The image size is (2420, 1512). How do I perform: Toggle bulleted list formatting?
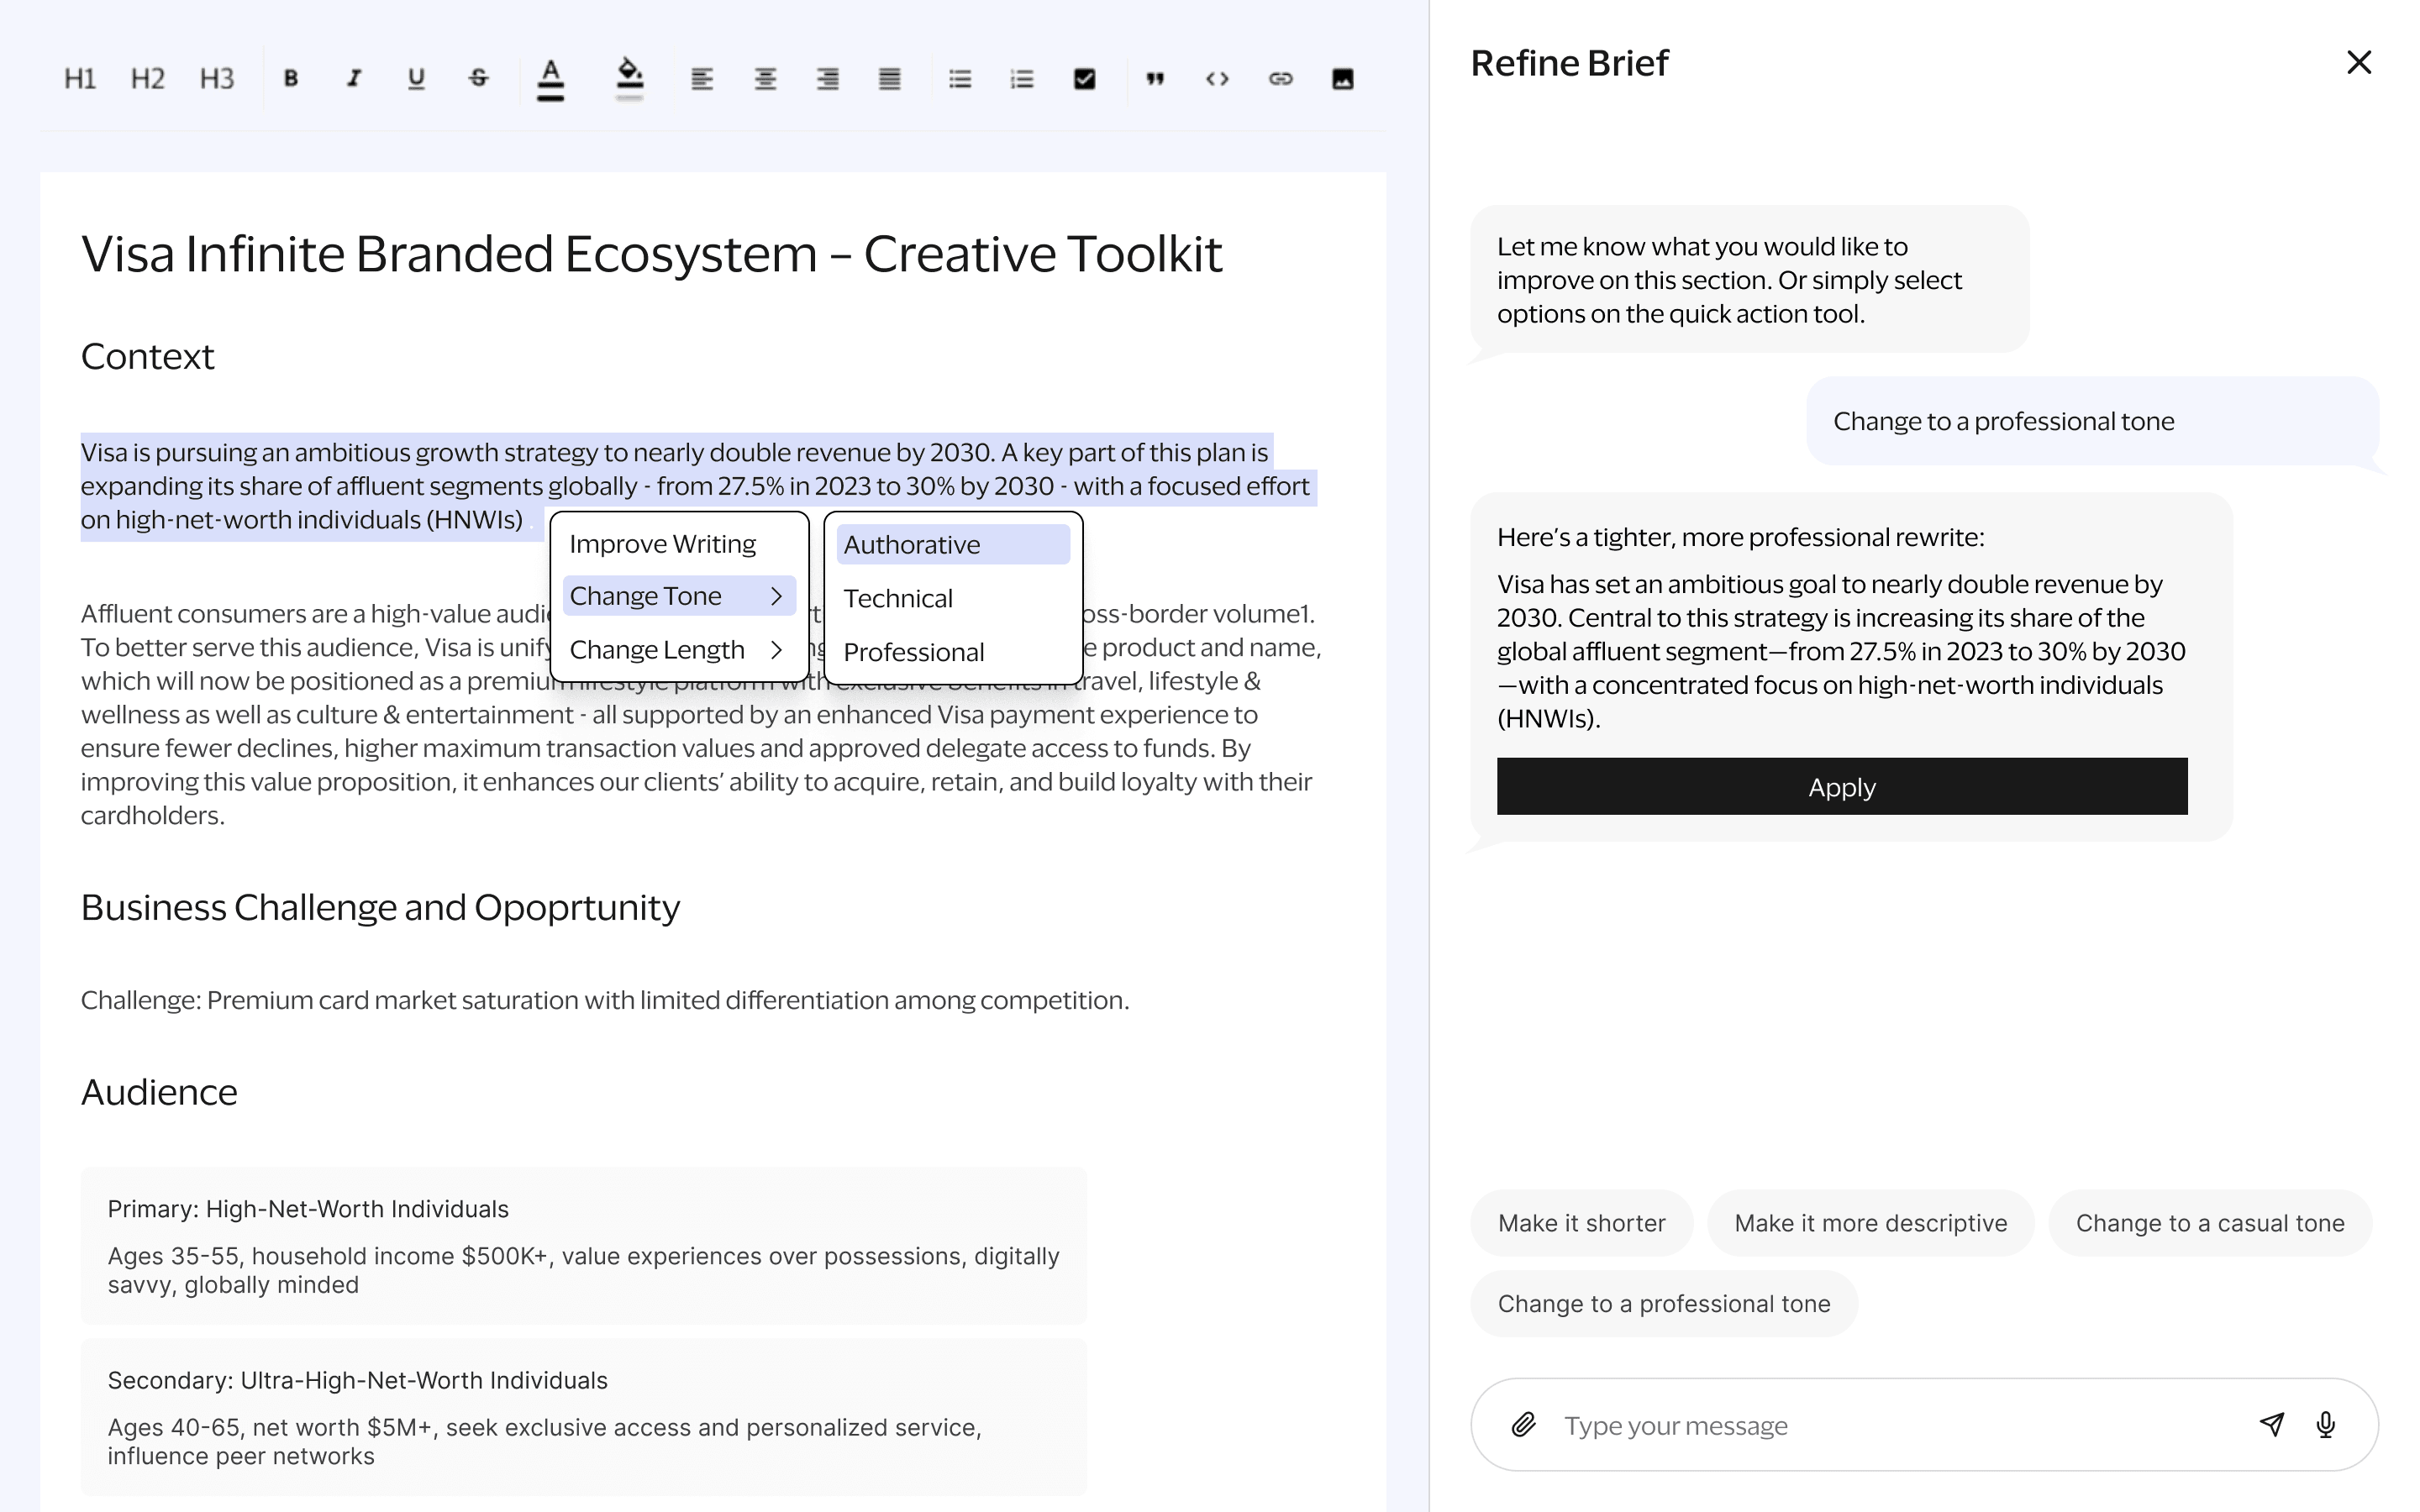pyautogui.click(x=959, y=78)
